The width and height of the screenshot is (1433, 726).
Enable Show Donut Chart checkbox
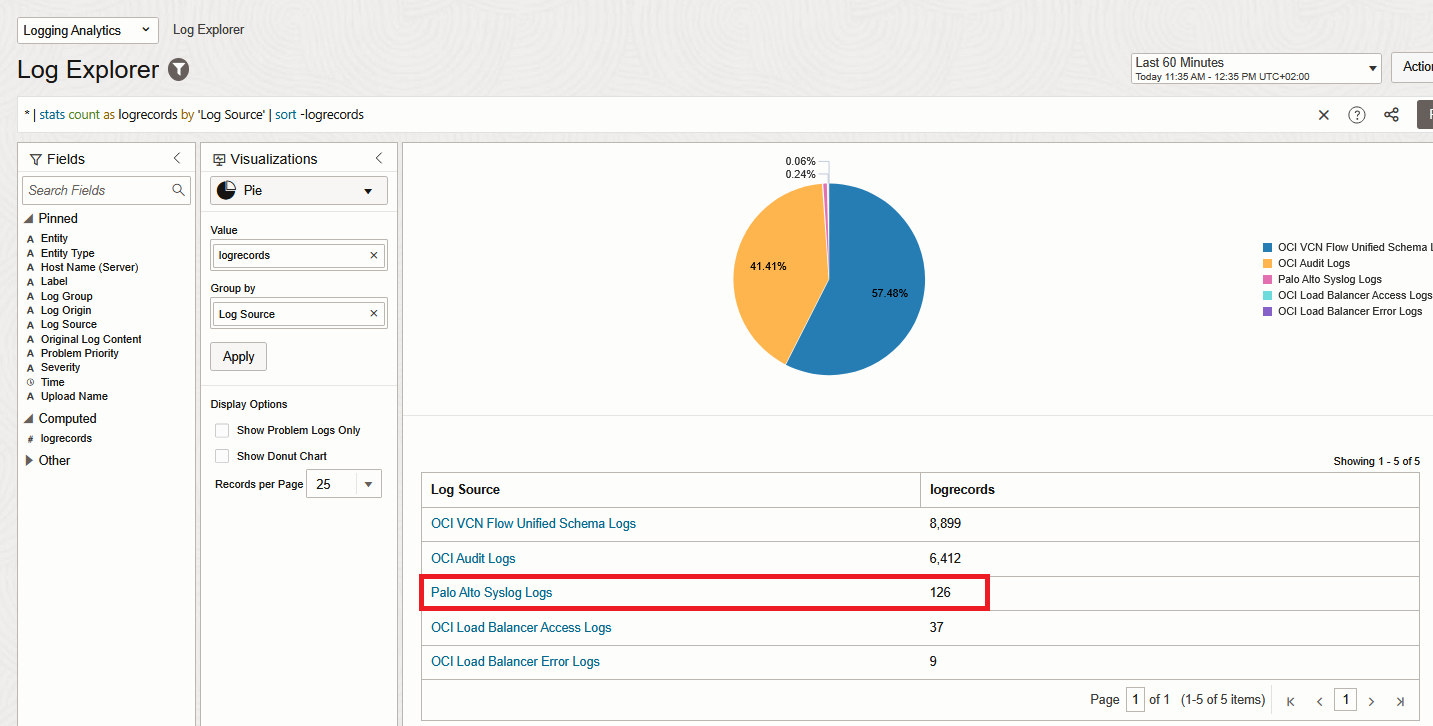tap(222, 456)
